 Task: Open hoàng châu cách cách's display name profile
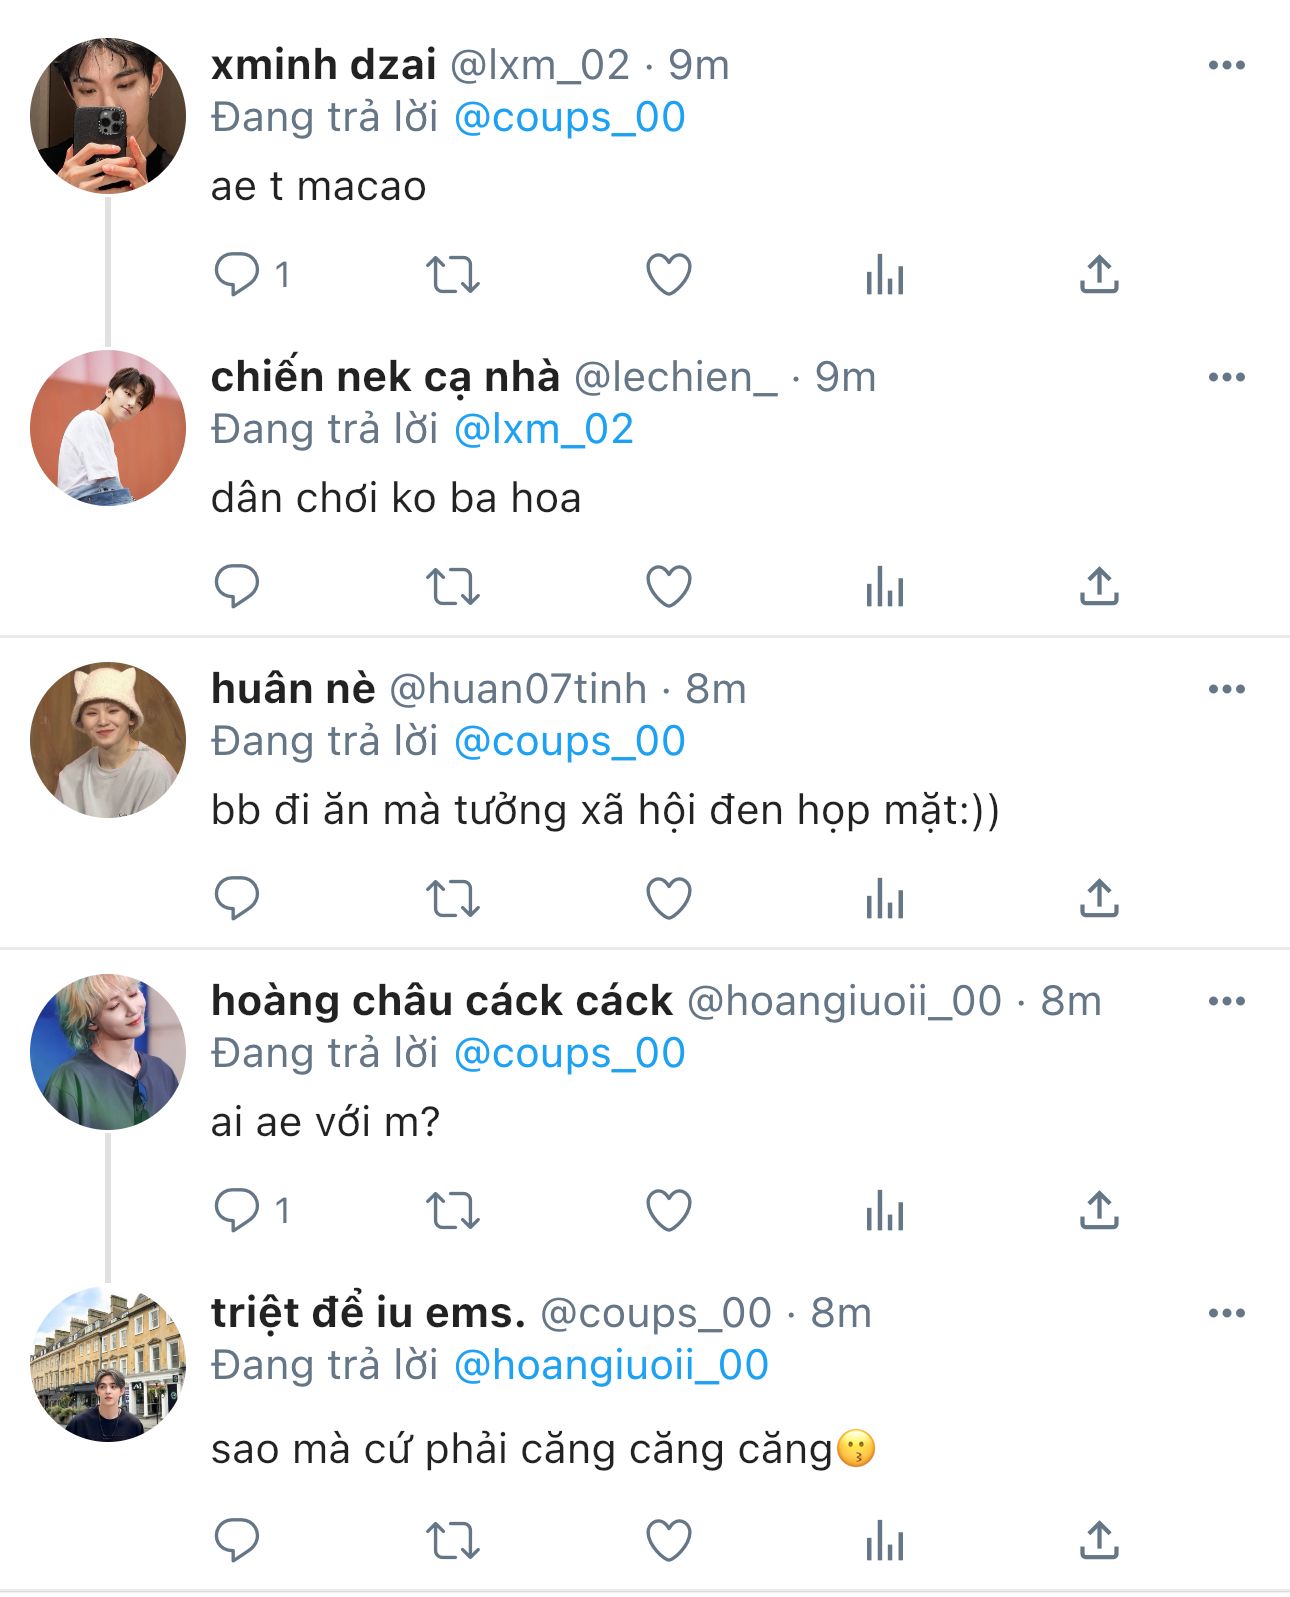(441, 1002)
